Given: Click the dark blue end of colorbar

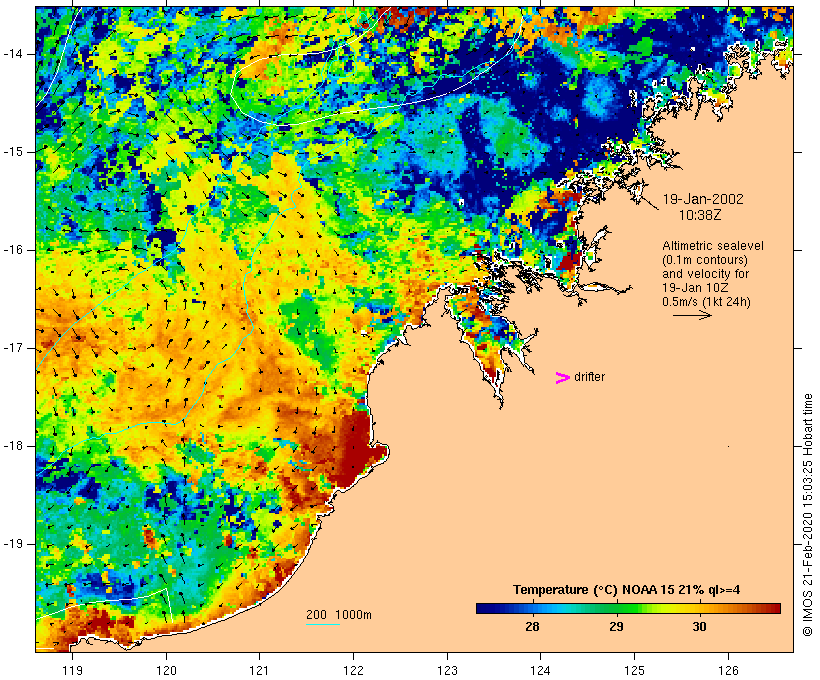Looking at the screenshot, I should (484, 608).
